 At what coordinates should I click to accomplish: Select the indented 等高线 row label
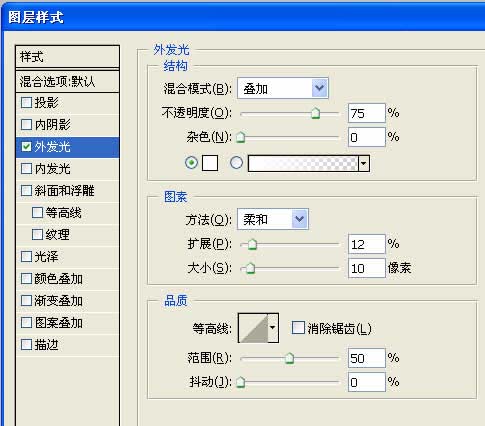click(63, 213)
